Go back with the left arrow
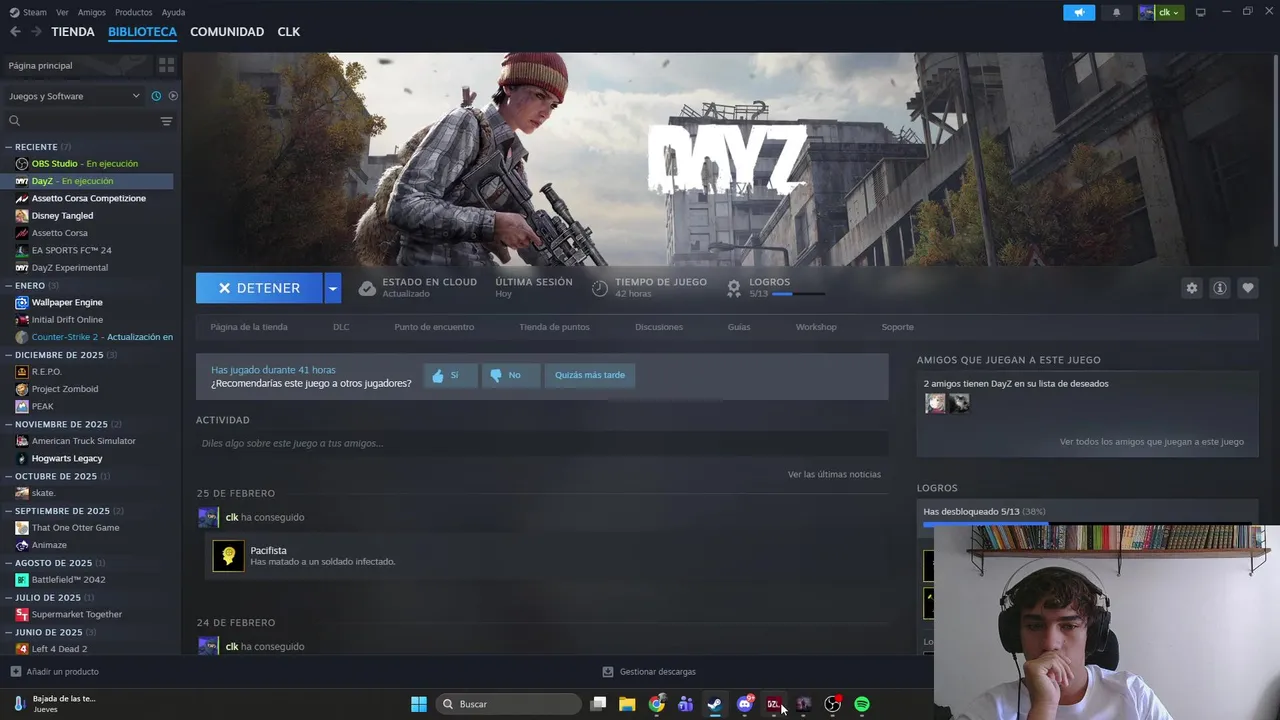Image resolution: width=1280 pixels, height=720 pixels. click(x=15, y=32)
